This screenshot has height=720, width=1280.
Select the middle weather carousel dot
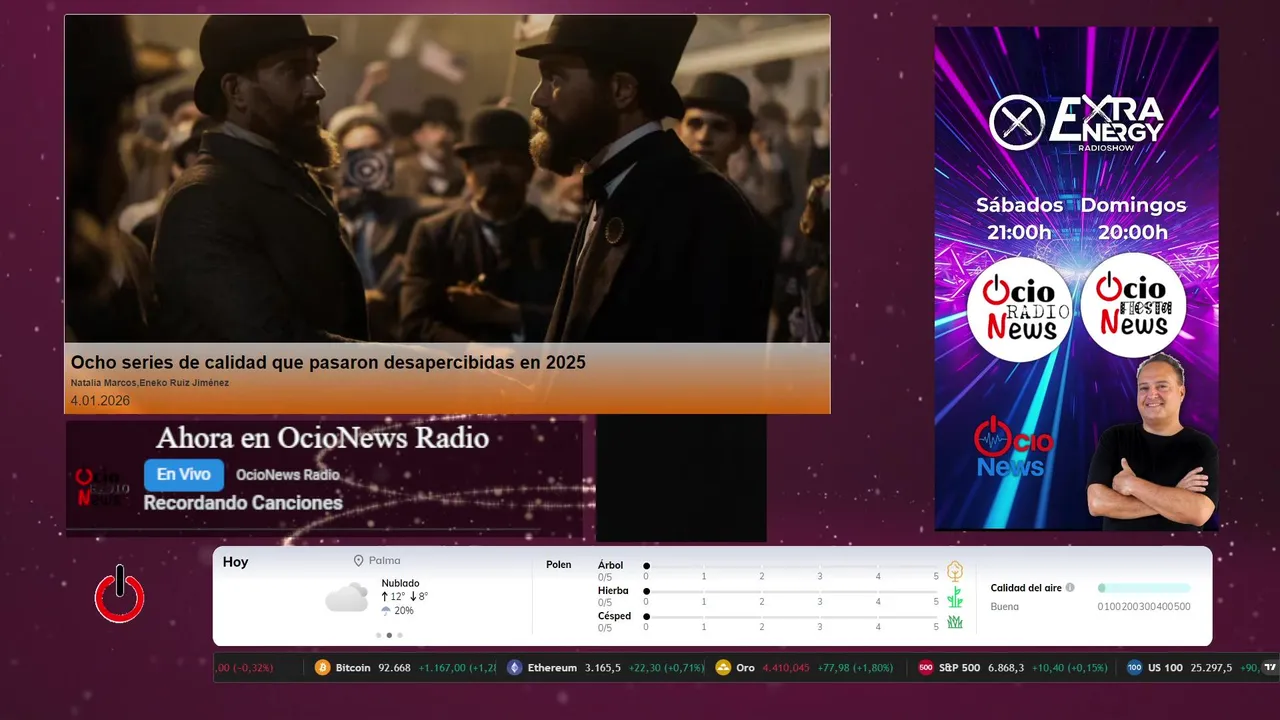pos(389,635)
